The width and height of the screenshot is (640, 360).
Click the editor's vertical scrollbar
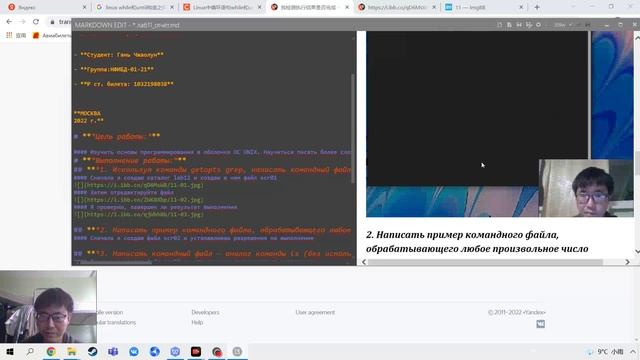tap(353, 128)
